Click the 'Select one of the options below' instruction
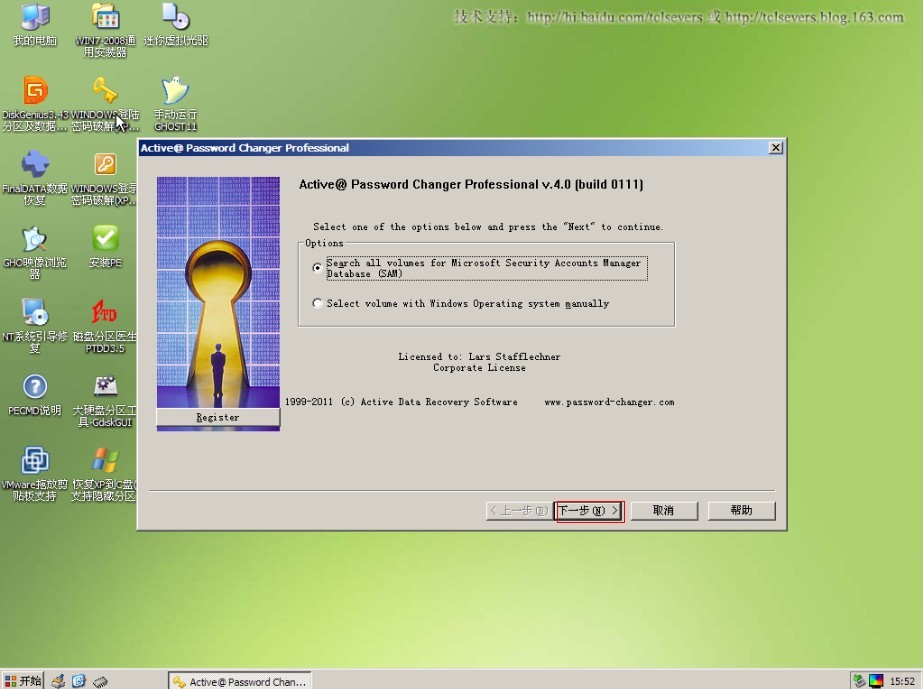Viewport: 923px width, 689px height. [x=488, y=227]
